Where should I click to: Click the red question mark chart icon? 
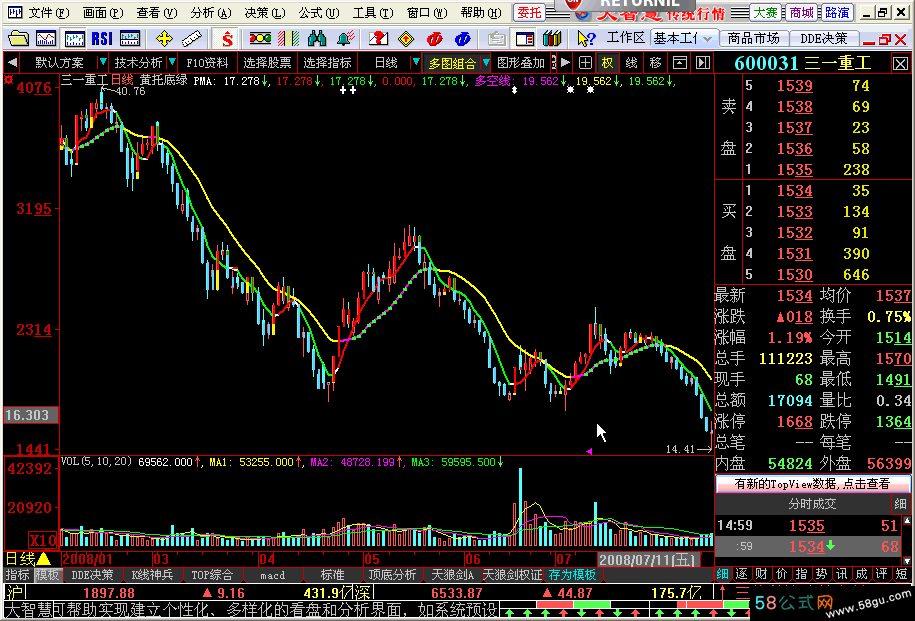click(x=378, y=39)
